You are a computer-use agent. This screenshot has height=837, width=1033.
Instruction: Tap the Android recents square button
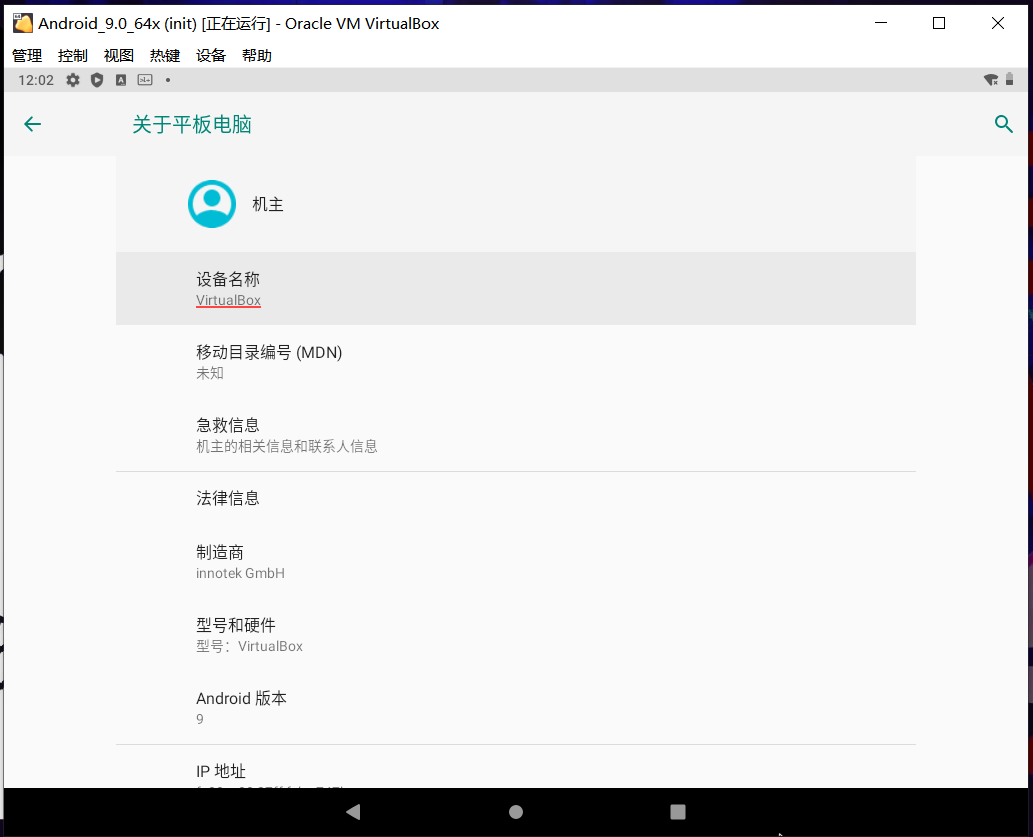(x=678, y=812)
